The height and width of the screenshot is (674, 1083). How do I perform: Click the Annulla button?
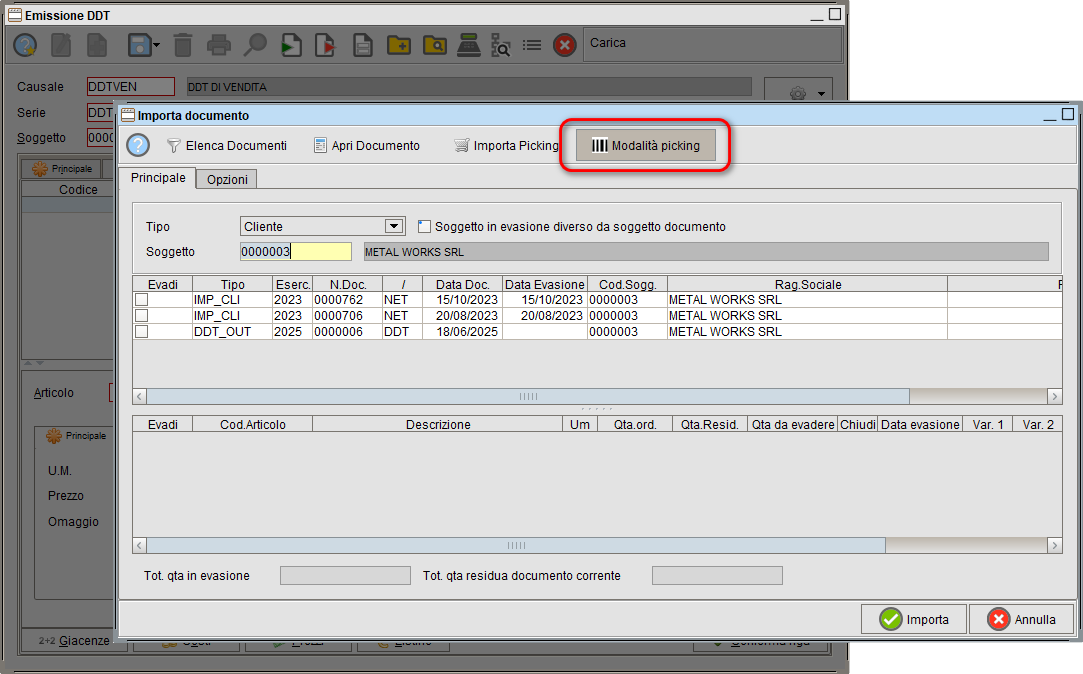click(1021, 619)
